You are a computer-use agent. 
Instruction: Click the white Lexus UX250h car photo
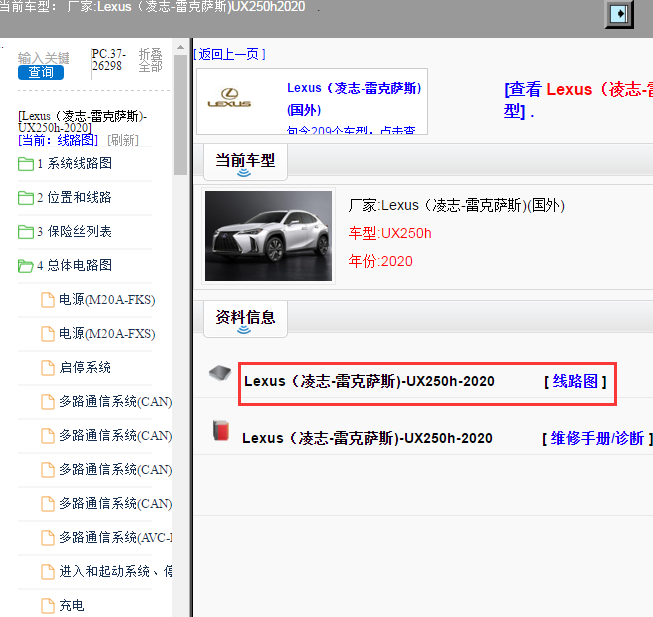(269, 236)
